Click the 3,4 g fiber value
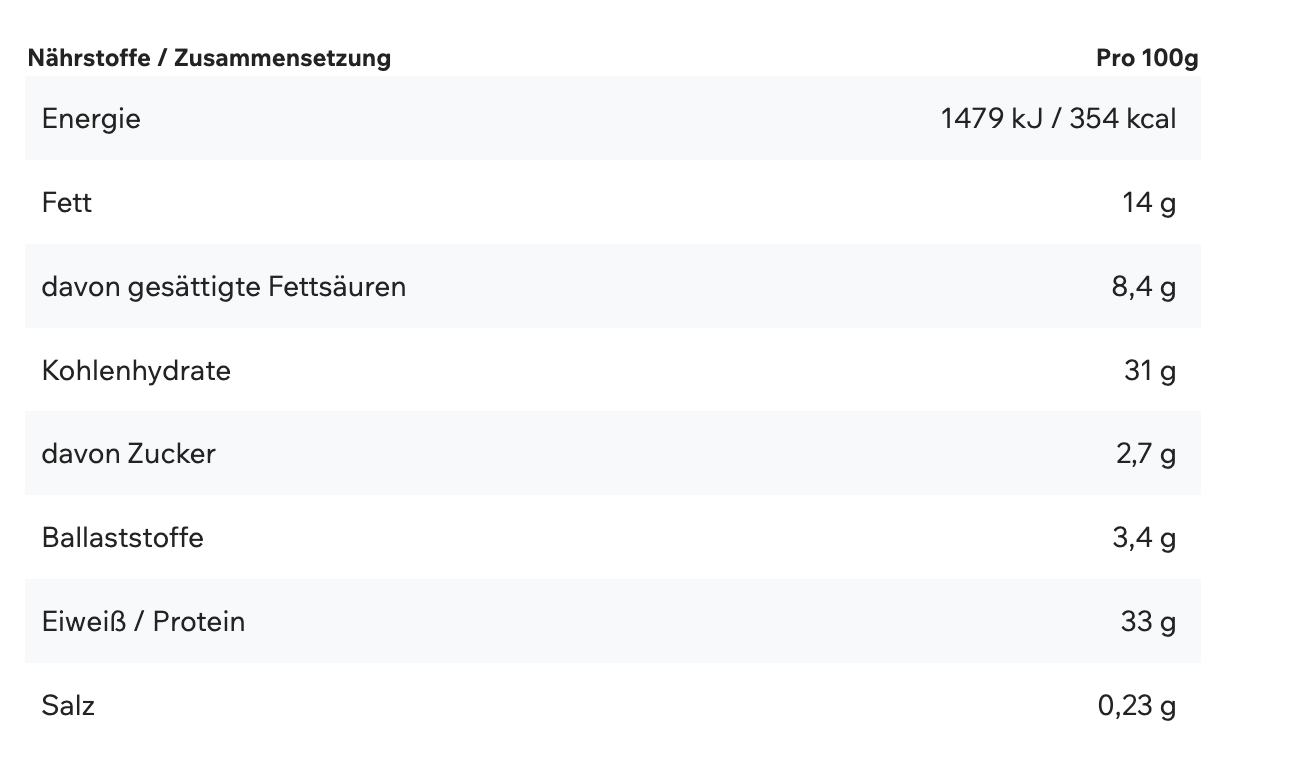Screen dimensions: 1314x764 [1144, 538]
